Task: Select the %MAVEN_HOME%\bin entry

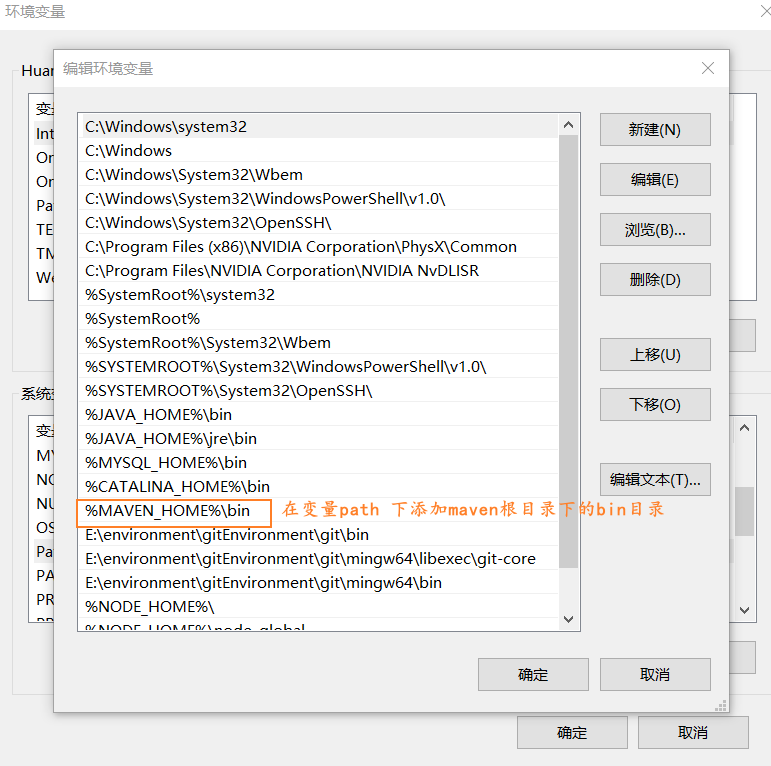Action: pos(319,511)
